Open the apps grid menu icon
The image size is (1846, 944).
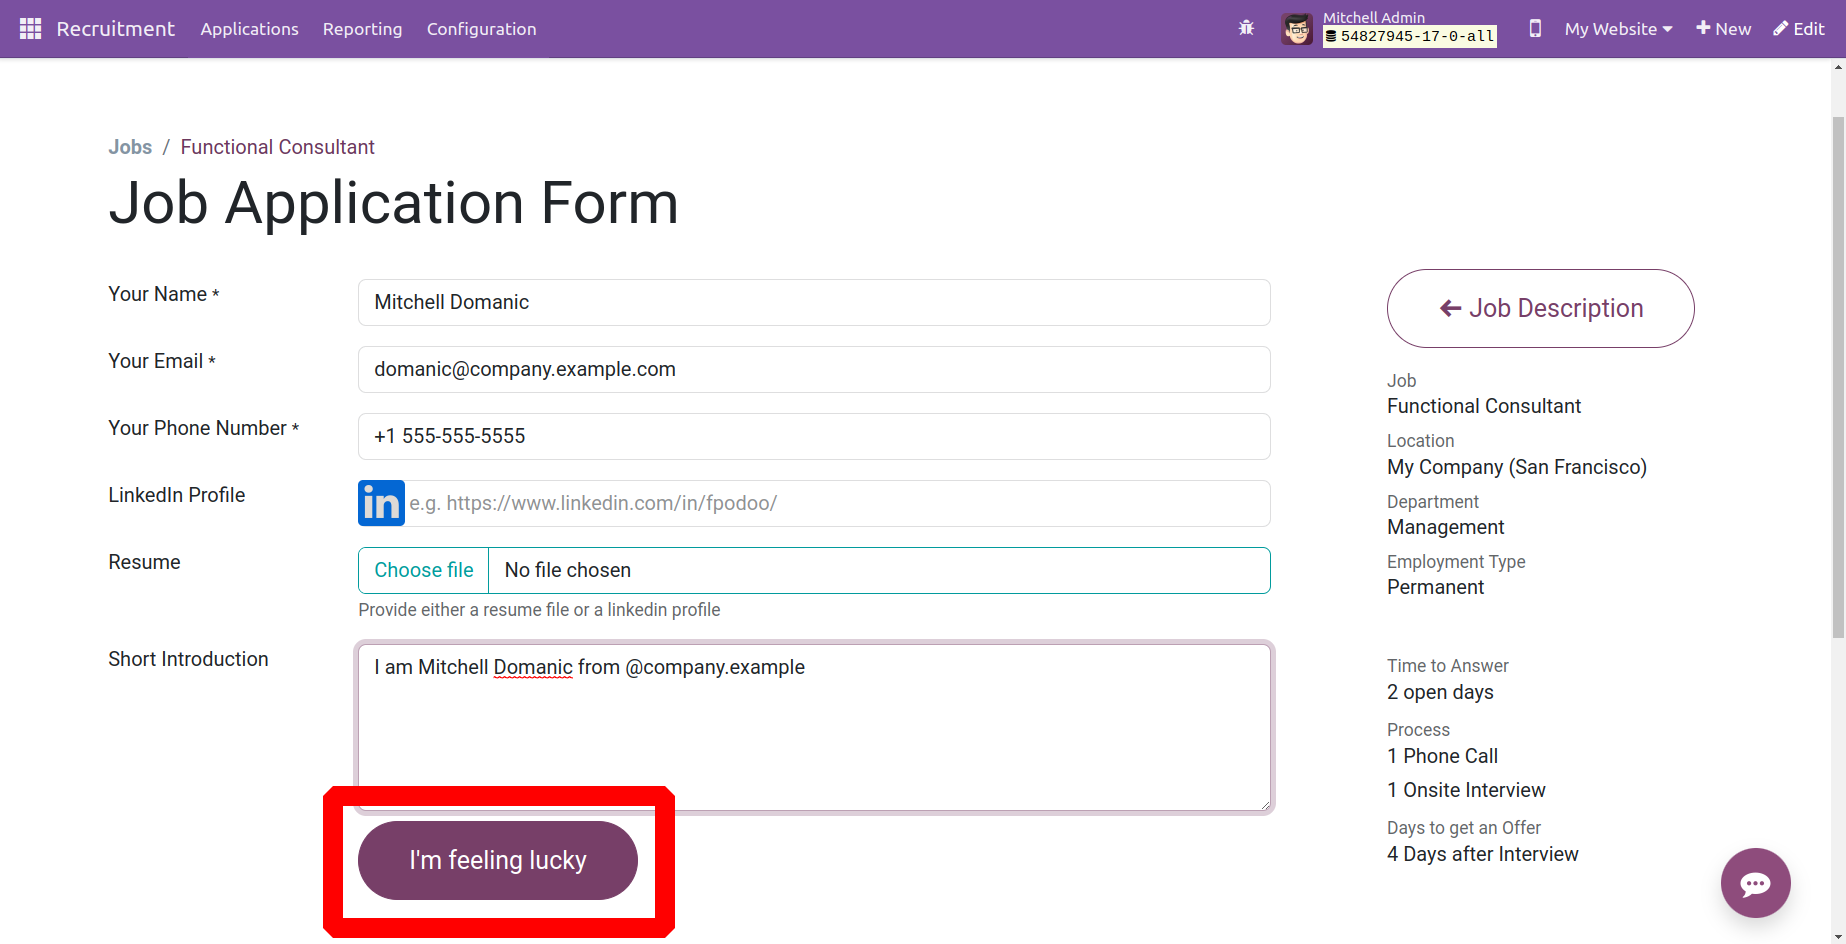pyautogui.click(x=30, y=29)
